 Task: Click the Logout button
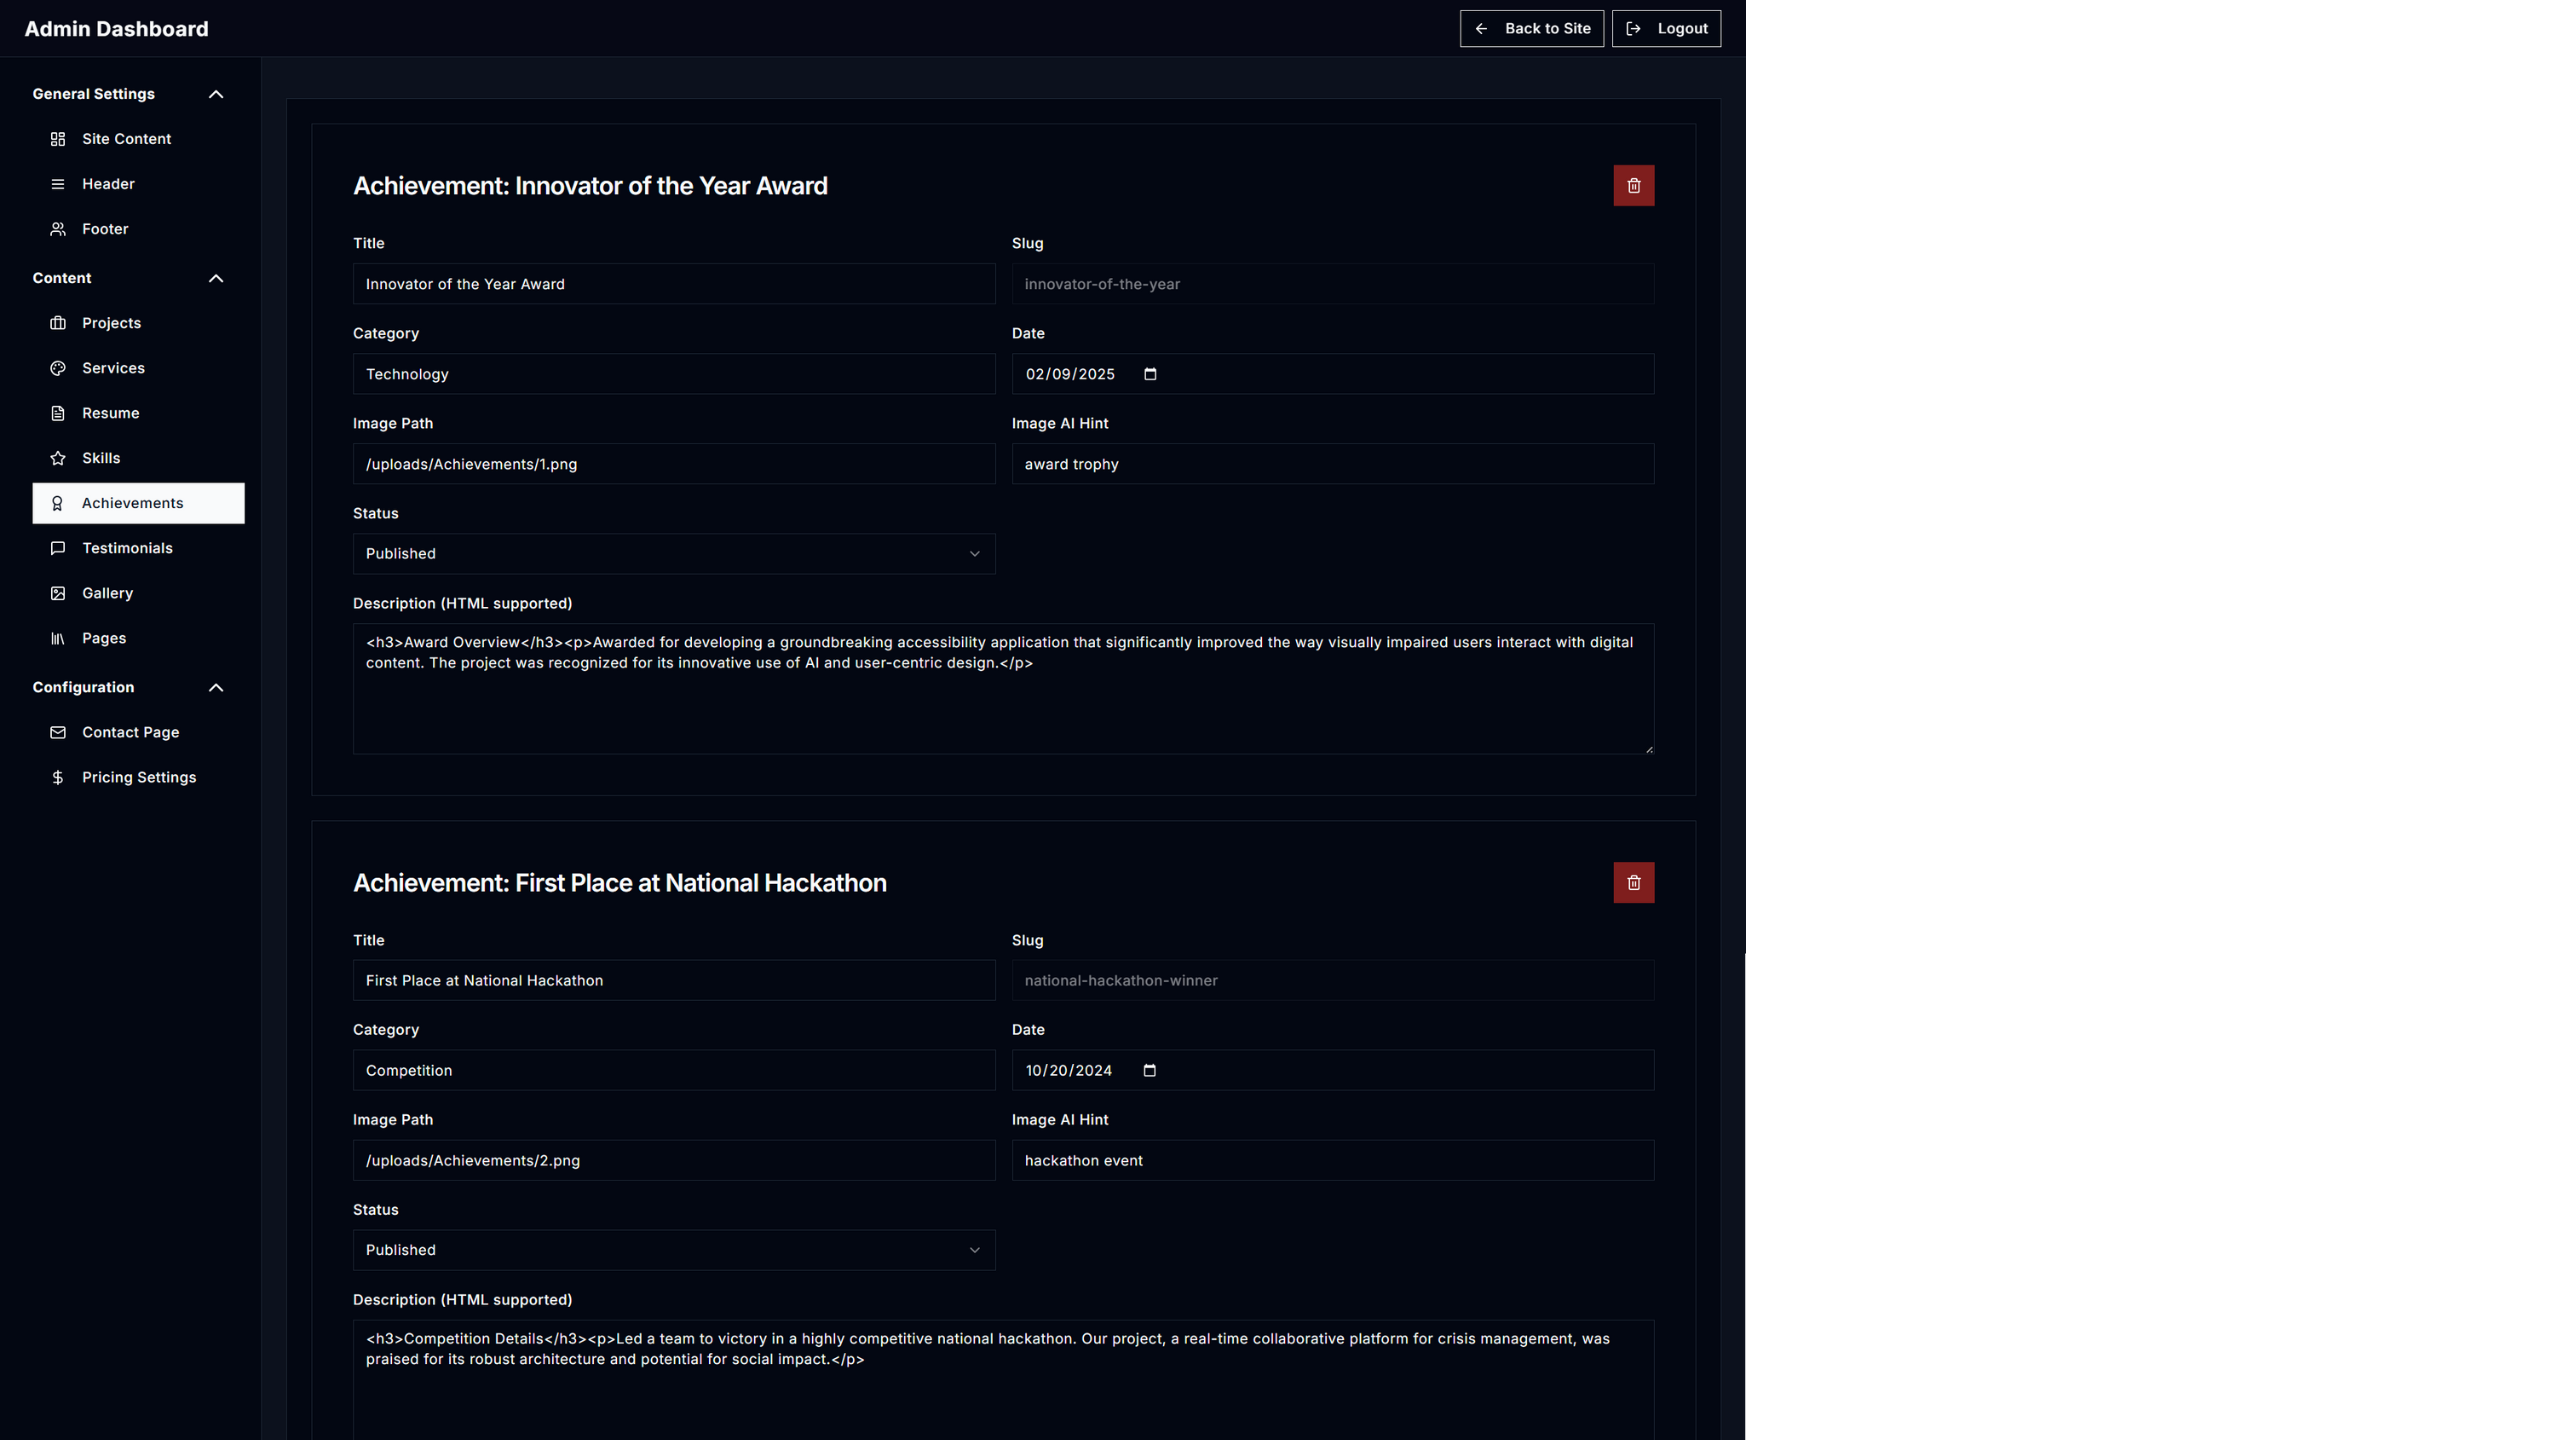coord(1666,29)
